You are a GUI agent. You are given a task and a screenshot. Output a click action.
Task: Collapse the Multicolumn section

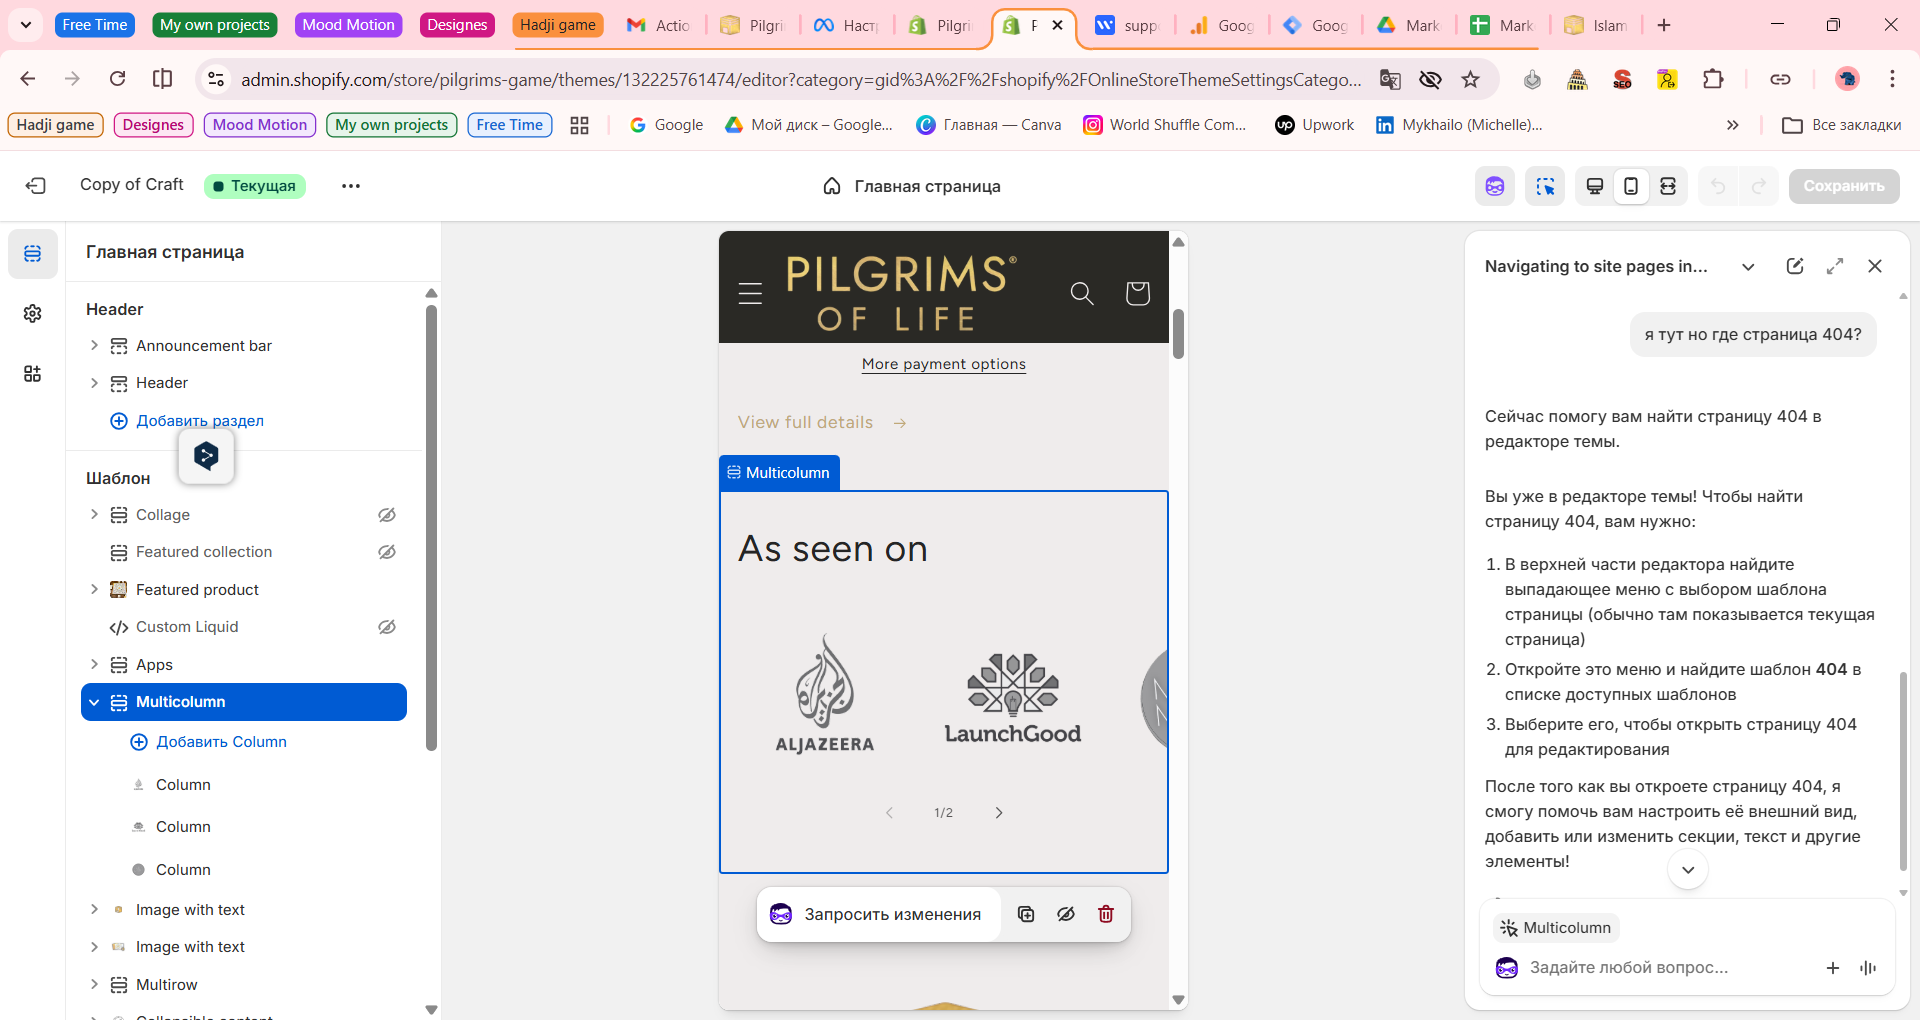(x=95, y=701)
